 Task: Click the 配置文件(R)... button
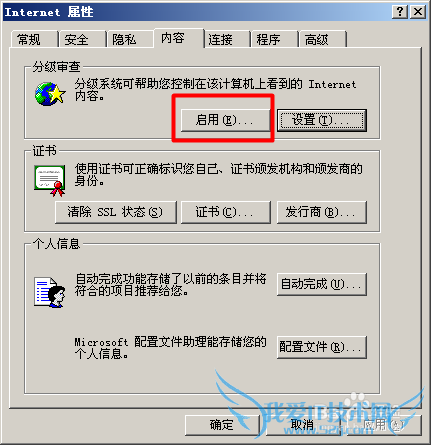pyautogui.click(x=322, y=347)
